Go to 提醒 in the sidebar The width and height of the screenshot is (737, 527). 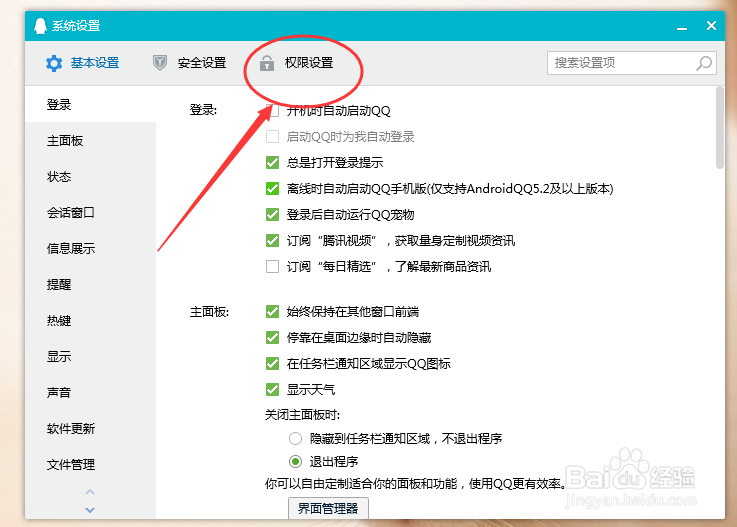coord(90,284)
